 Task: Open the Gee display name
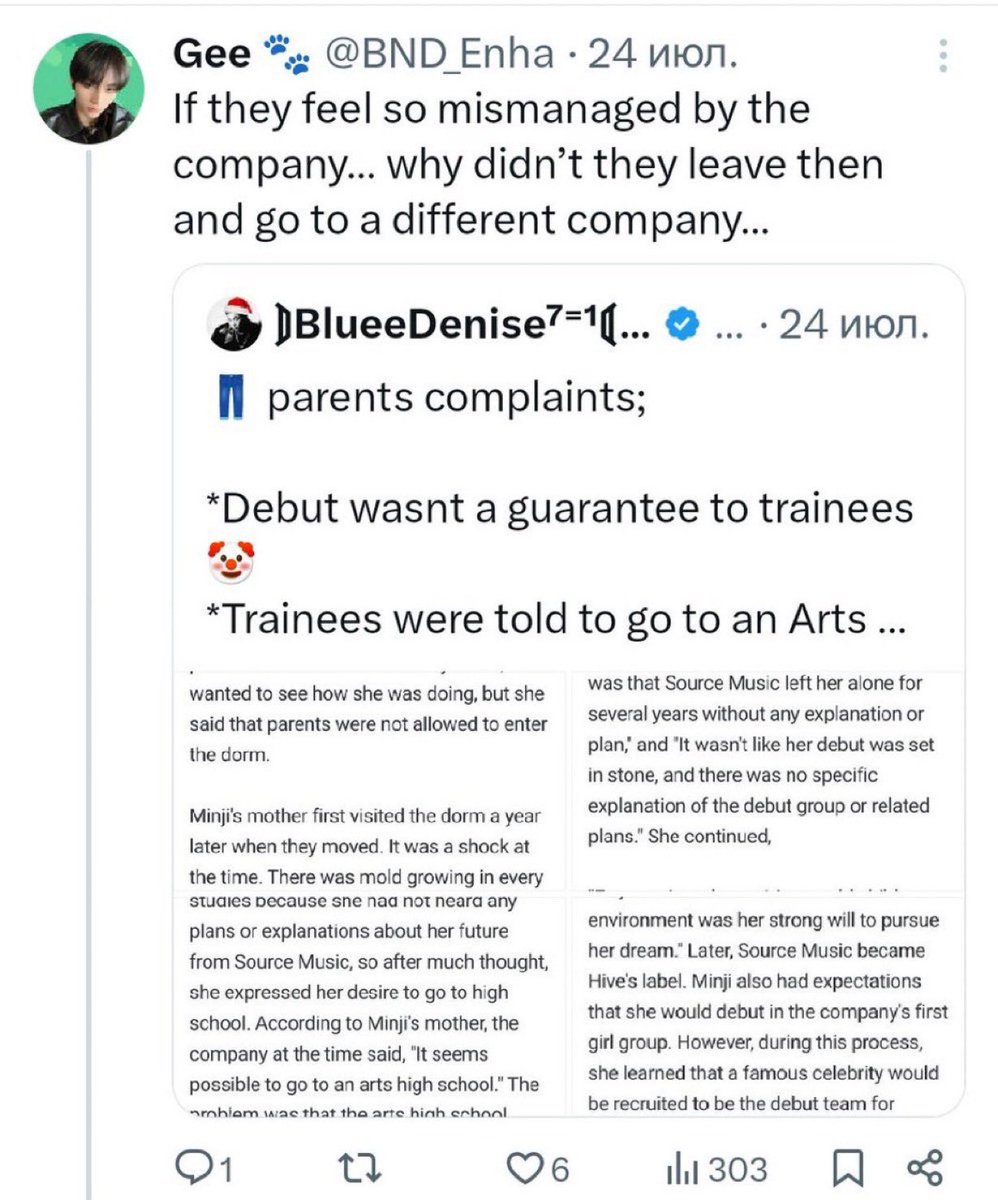(x=211, y=55)
